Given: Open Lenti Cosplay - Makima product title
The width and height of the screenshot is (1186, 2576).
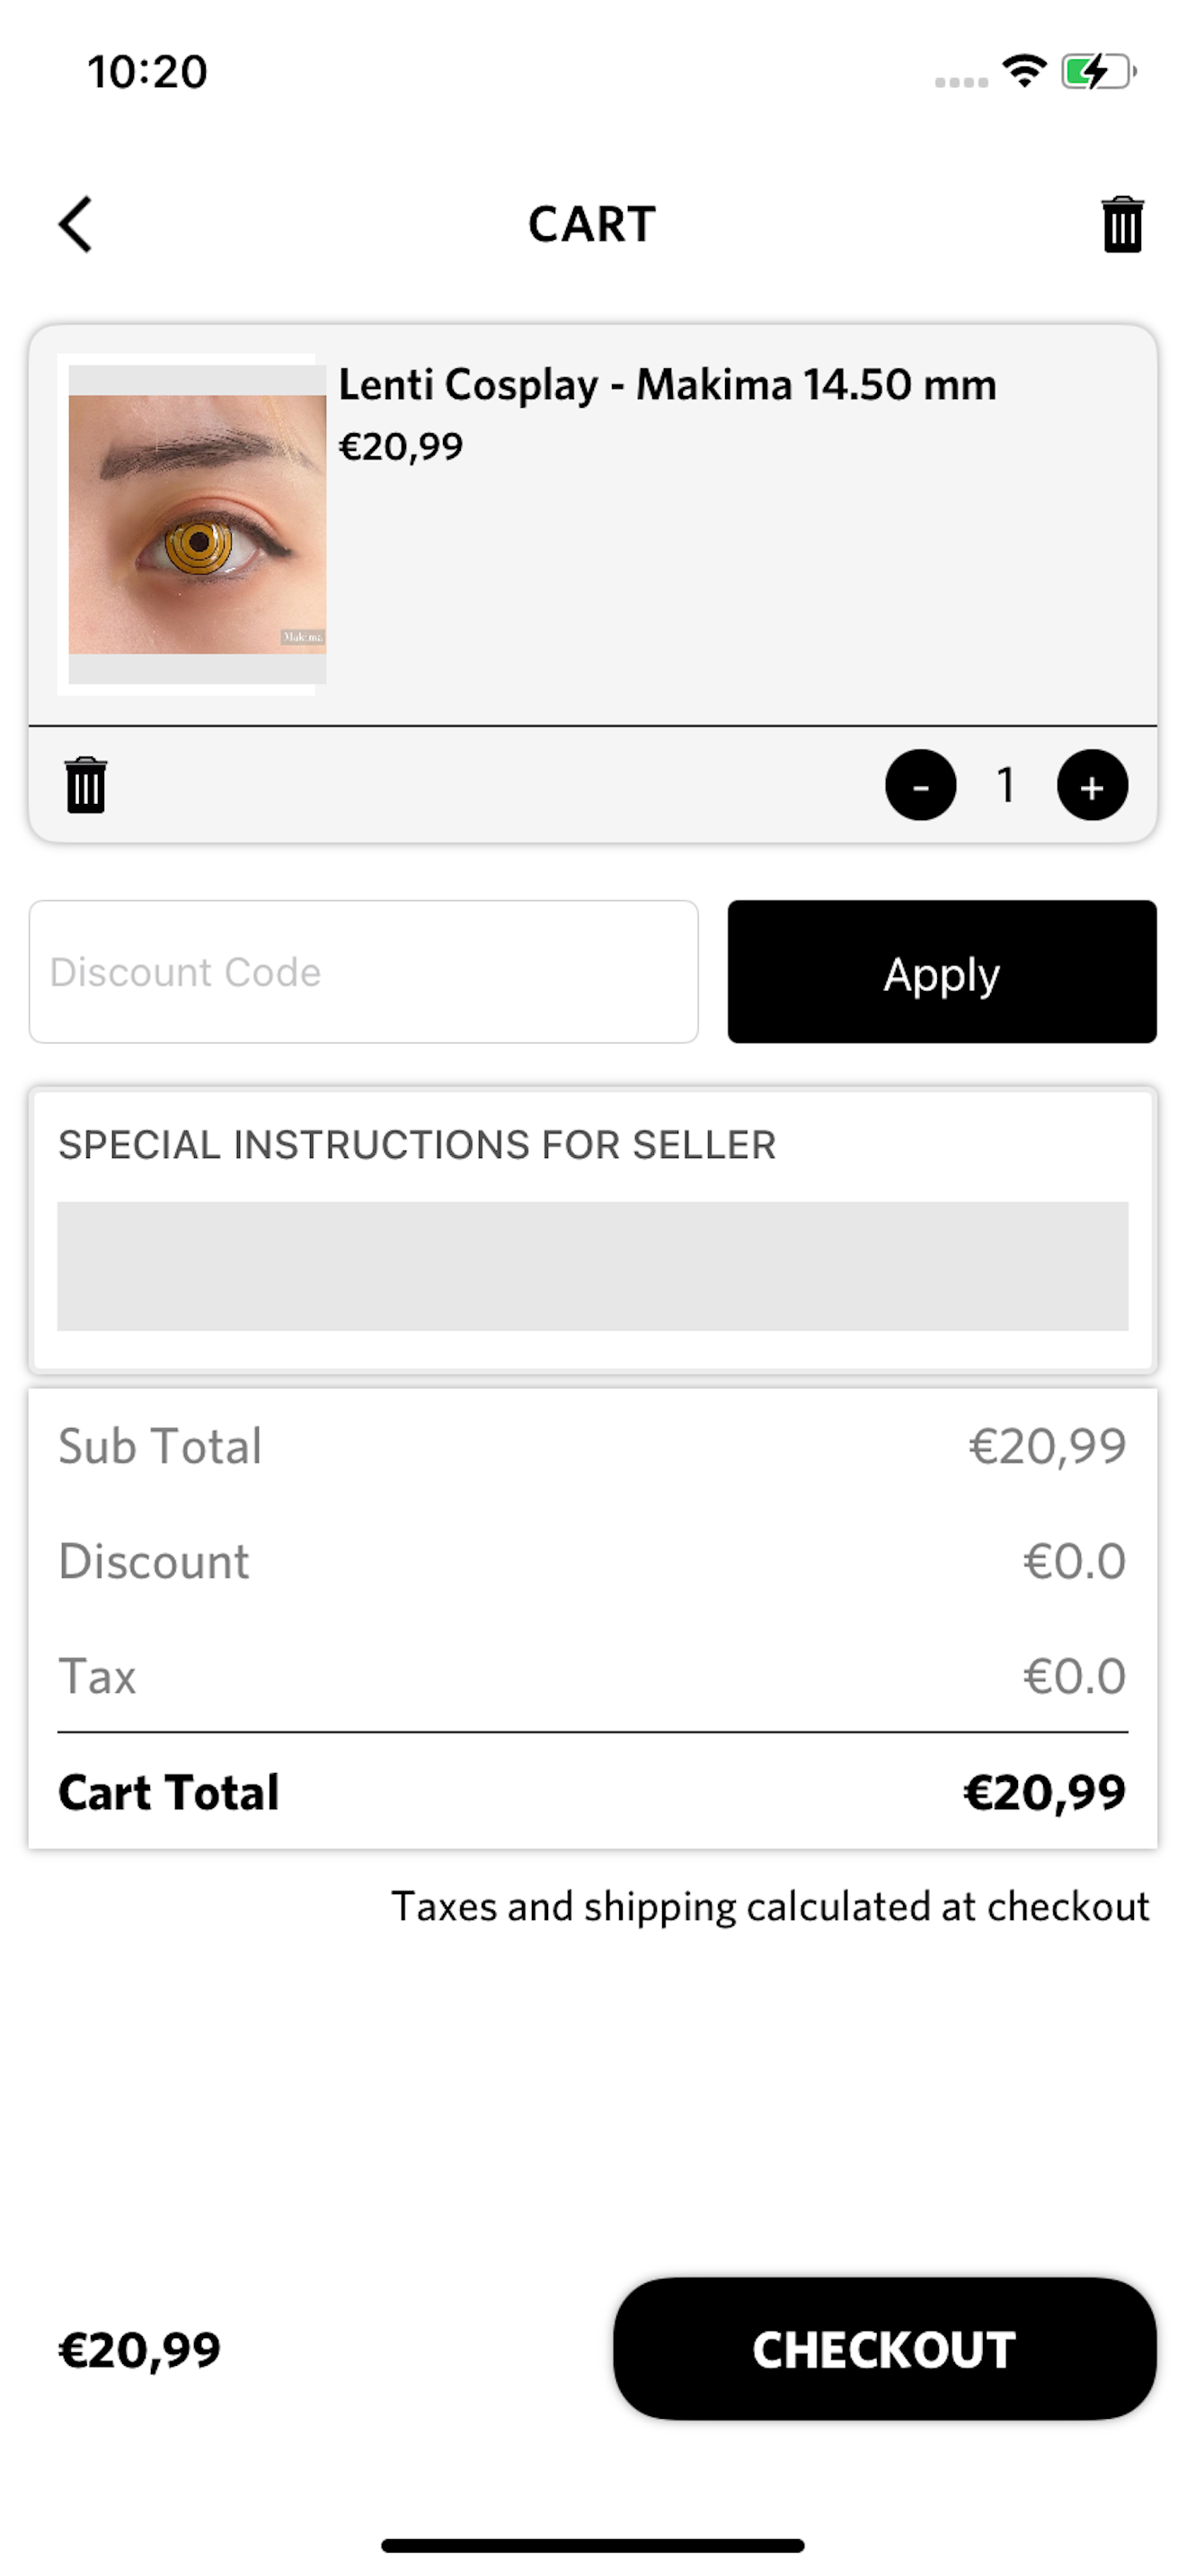Looking at the screenshot, I should [x=667, y=385].
